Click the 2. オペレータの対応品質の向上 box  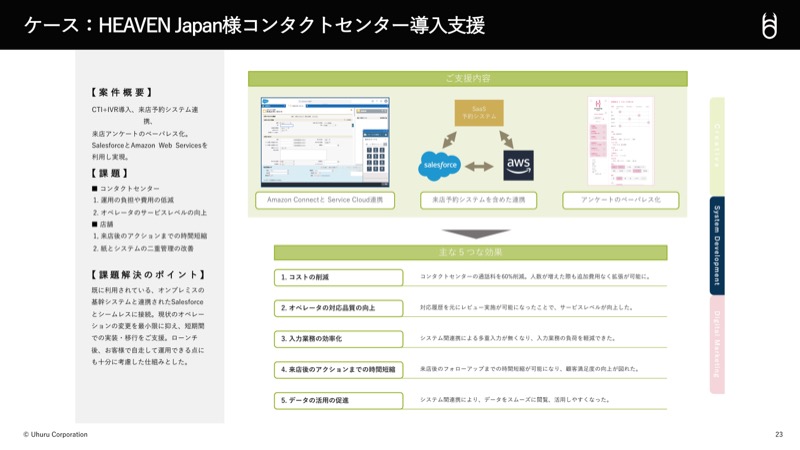338,308
